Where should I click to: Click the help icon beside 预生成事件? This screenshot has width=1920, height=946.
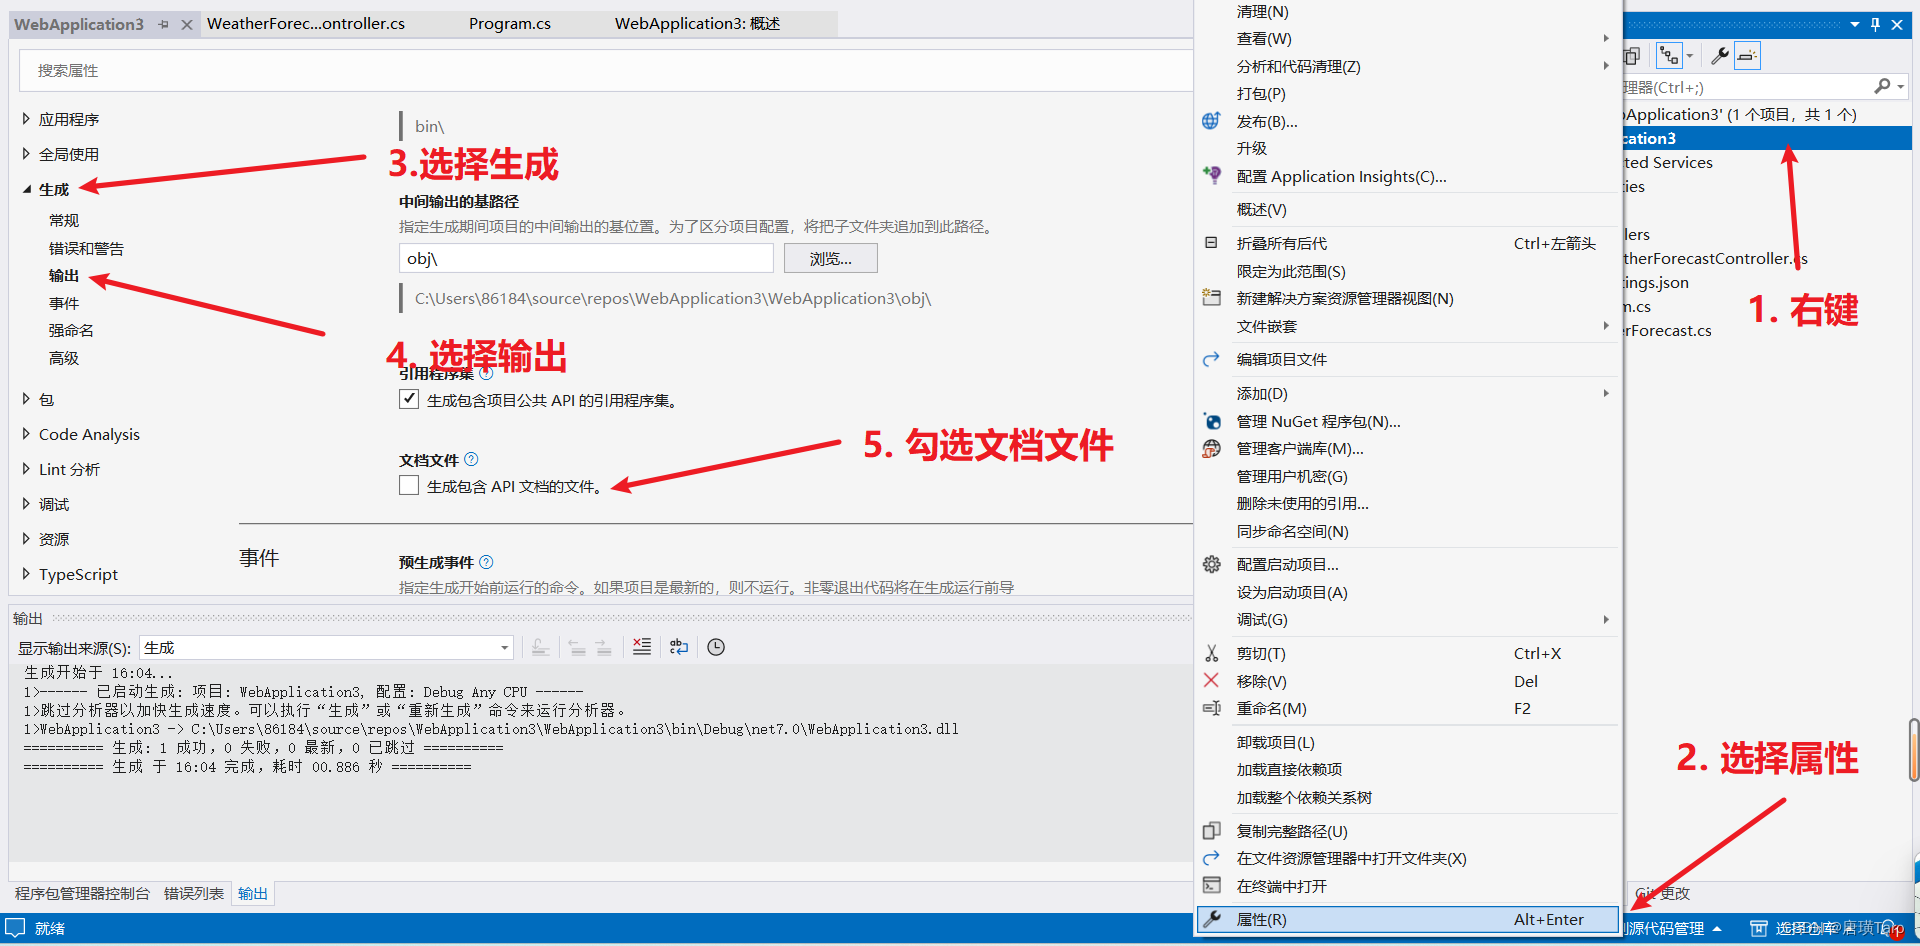[486, 562]
